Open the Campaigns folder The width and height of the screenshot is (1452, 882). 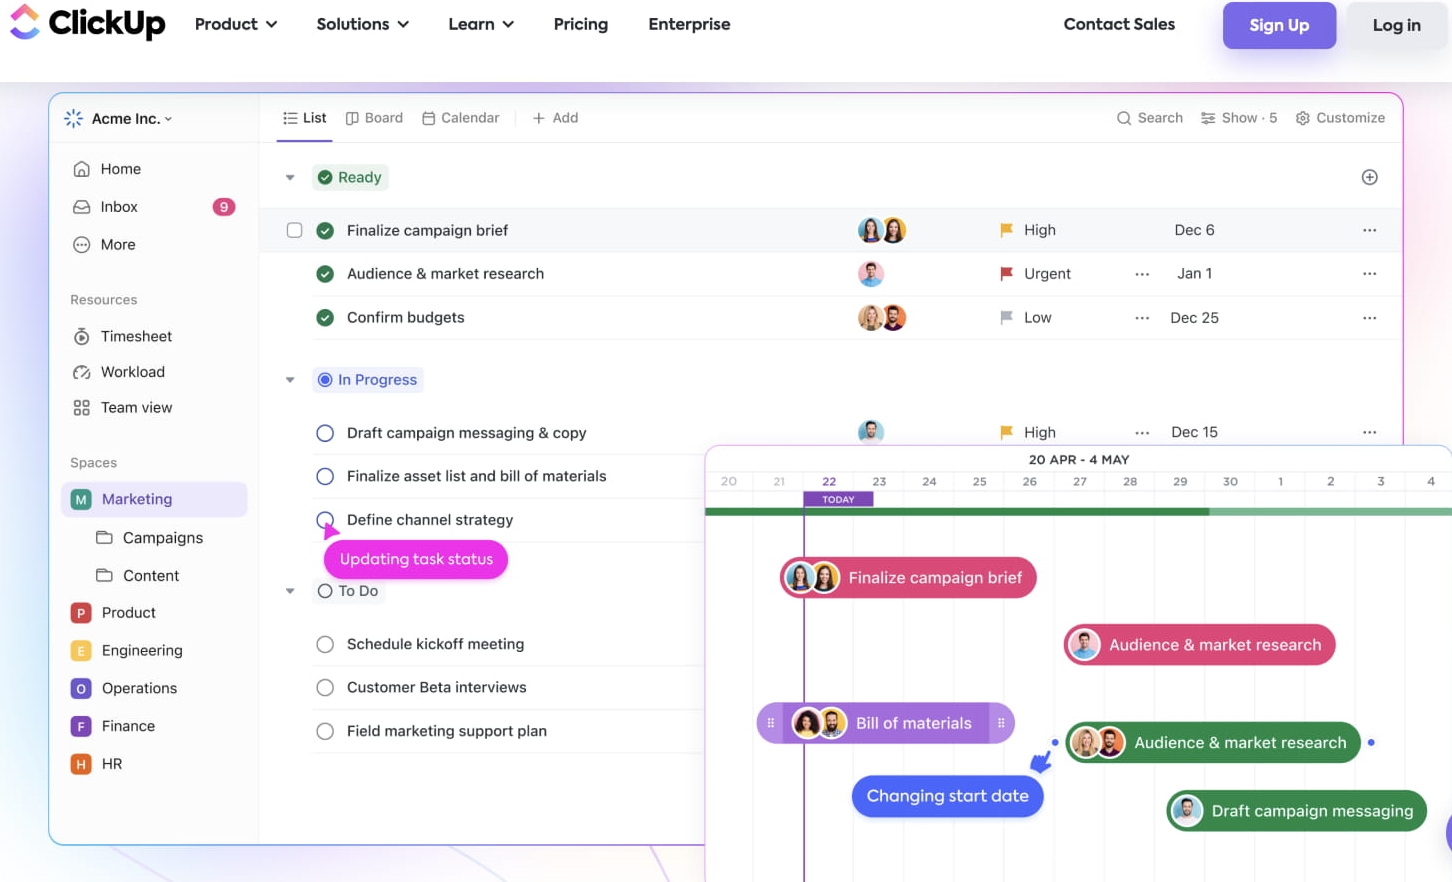[x=149, y=538]
